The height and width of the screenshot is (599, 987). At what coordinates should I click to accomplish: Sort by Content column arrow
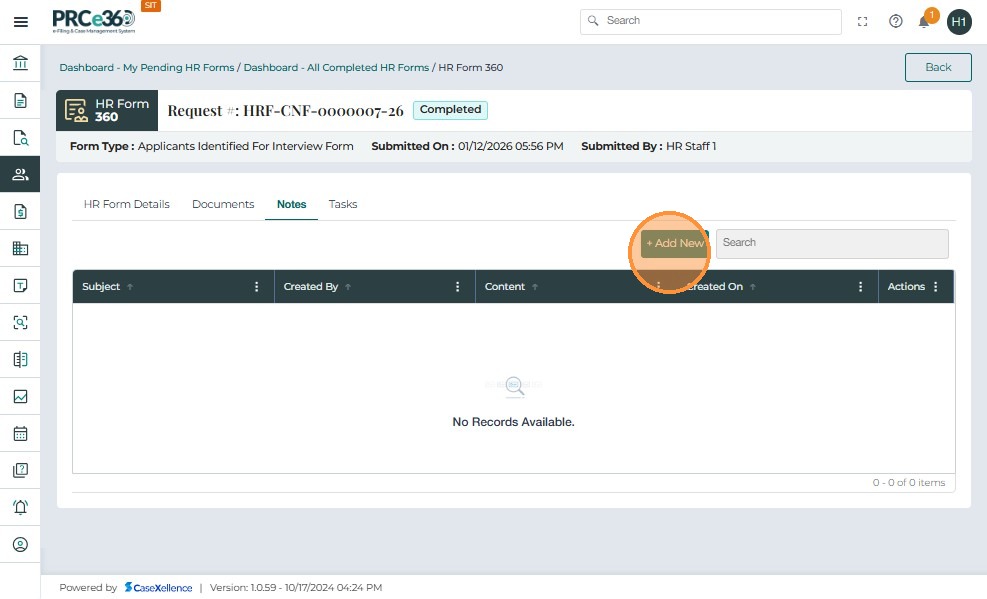(534, 287)
